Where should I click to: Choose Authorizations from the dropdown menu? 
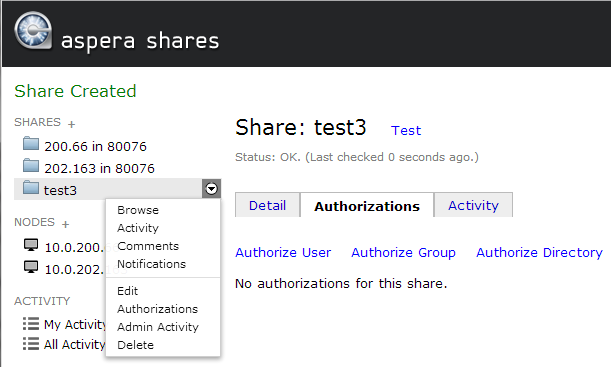point(157,309)
